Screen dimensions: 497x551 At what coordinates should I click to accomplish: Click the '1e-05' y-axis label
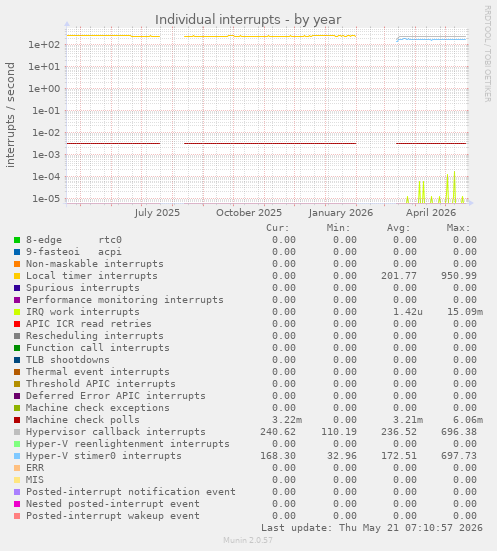click(x=46, y=199)
